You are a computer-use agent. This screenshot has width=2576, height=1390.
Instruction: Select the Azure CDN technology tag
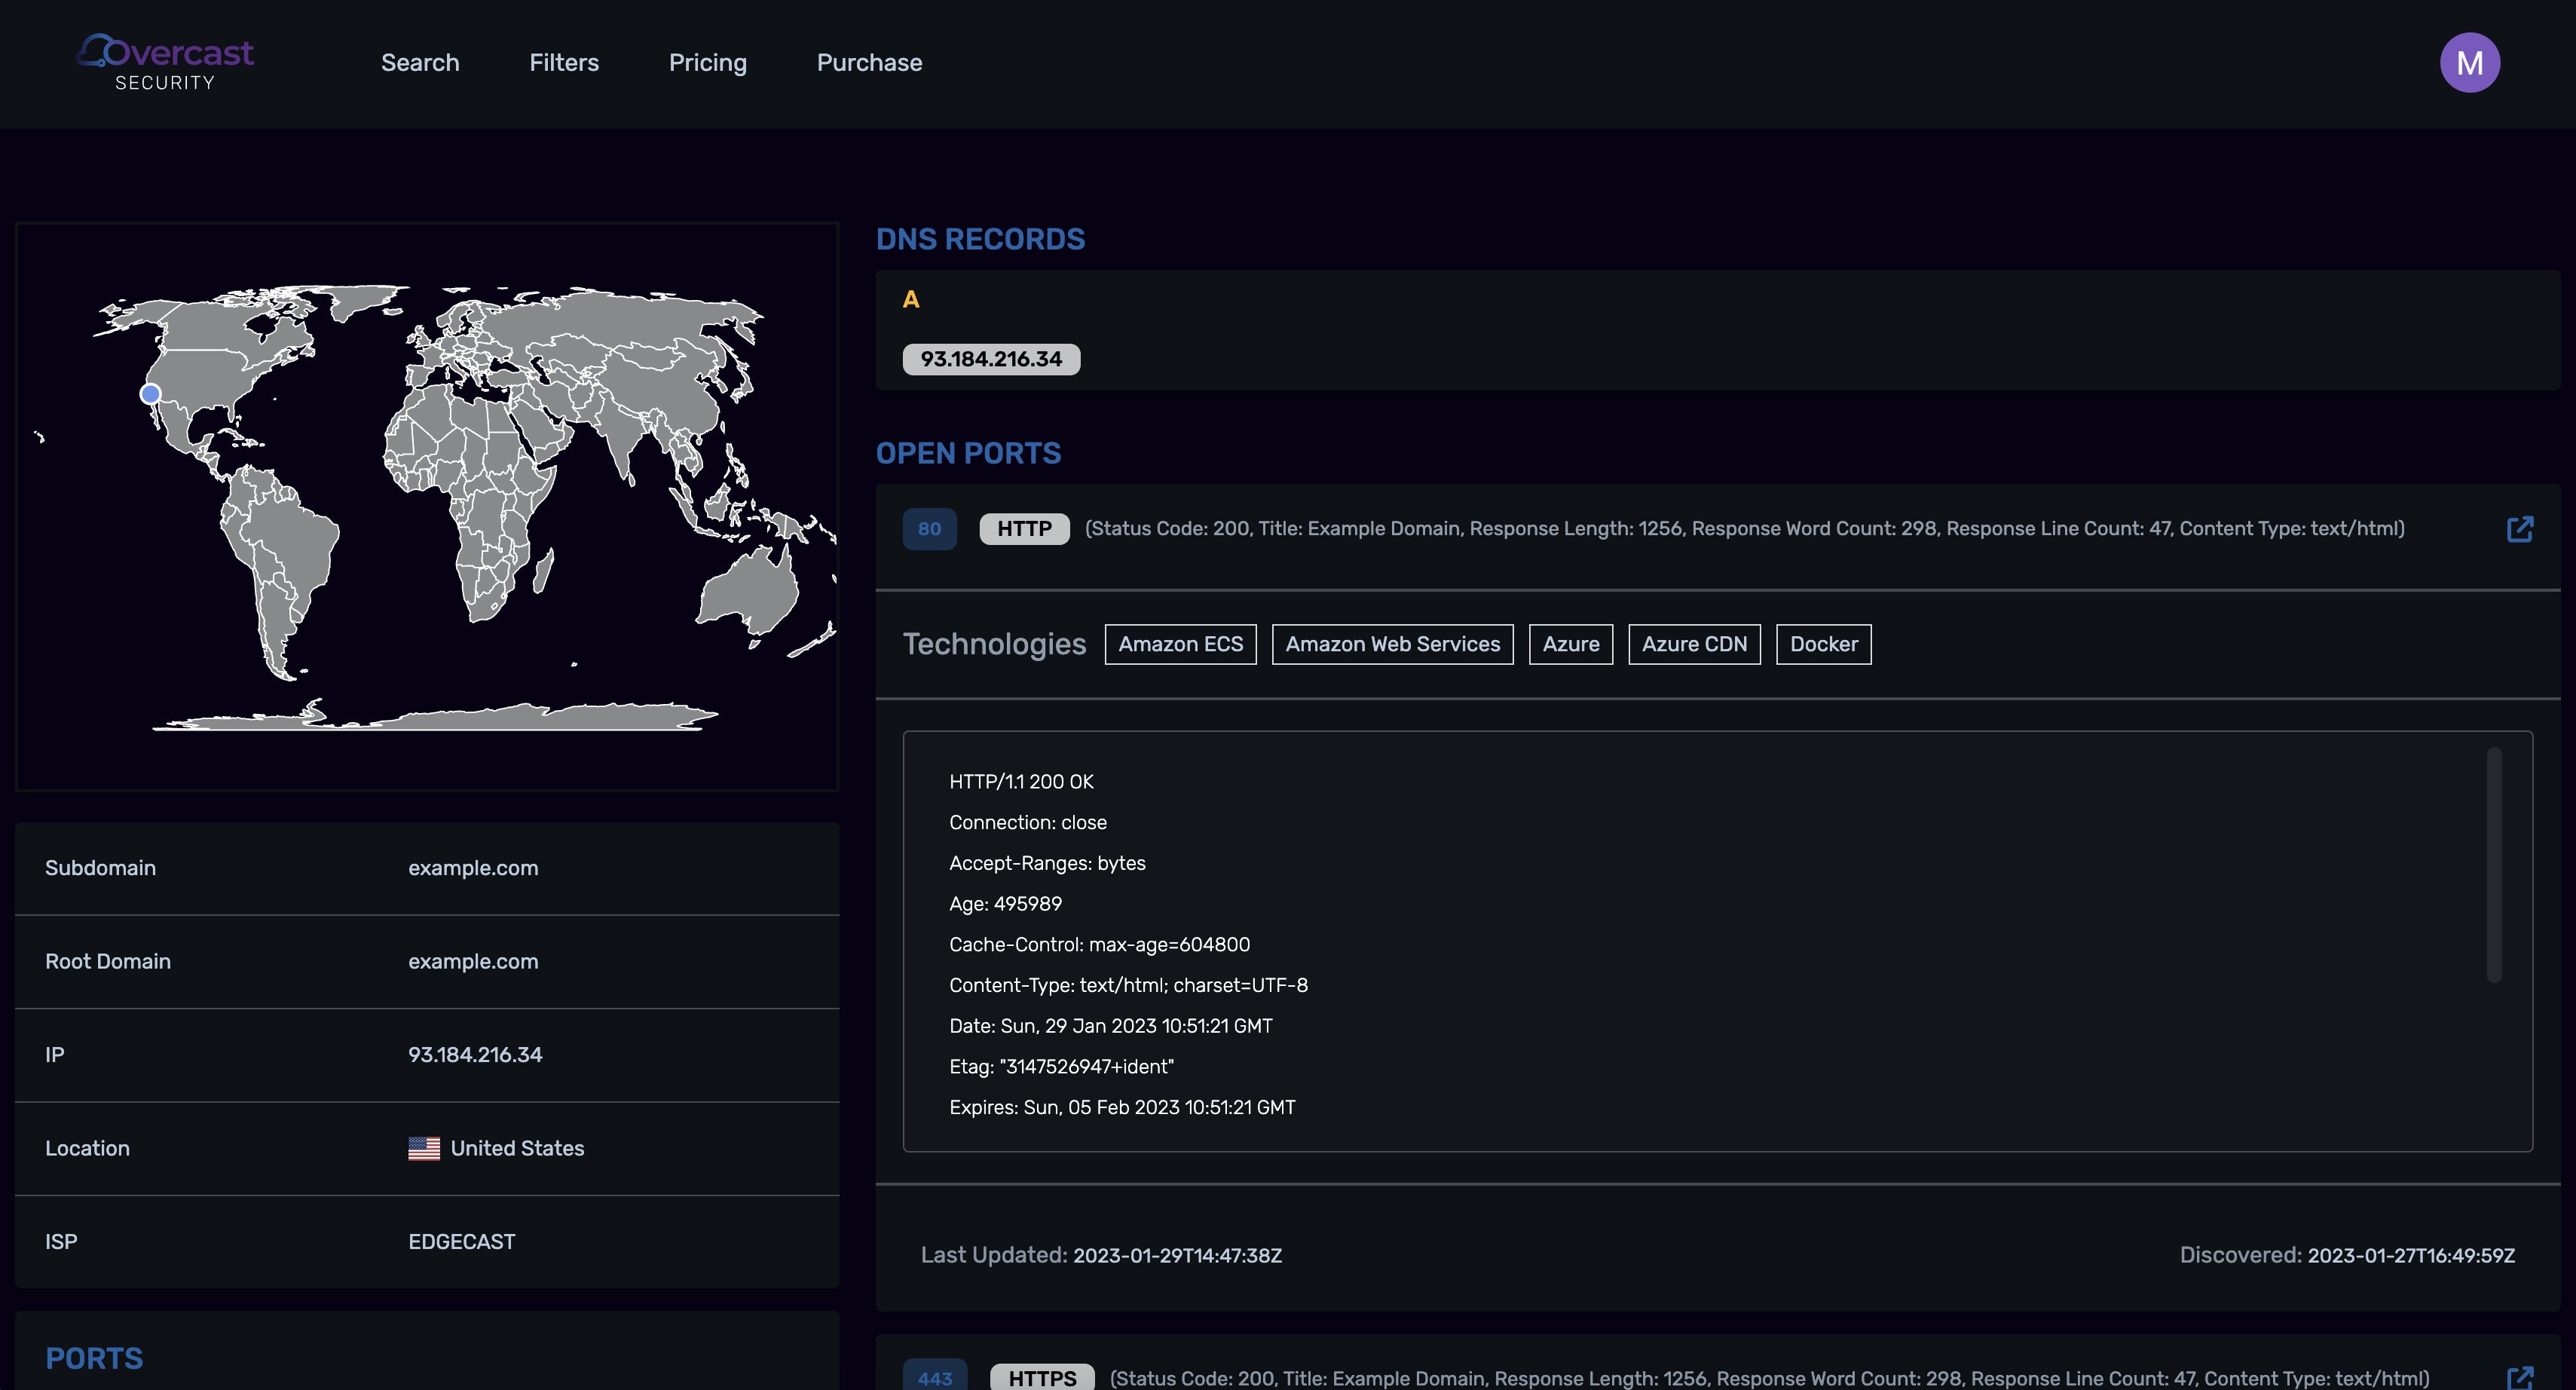1693,644
